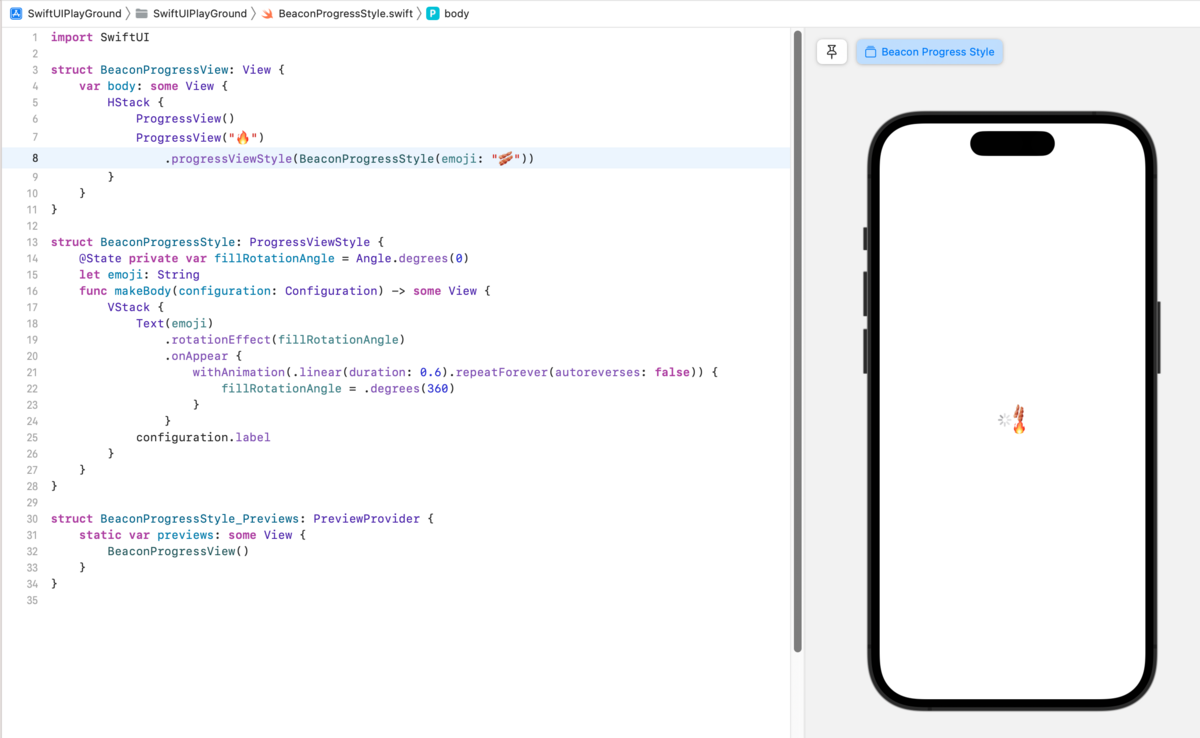The width and height of the screenshot is (1200, 738).
Task: Click the struct keyword on line 13
Action: coord(72,241)
